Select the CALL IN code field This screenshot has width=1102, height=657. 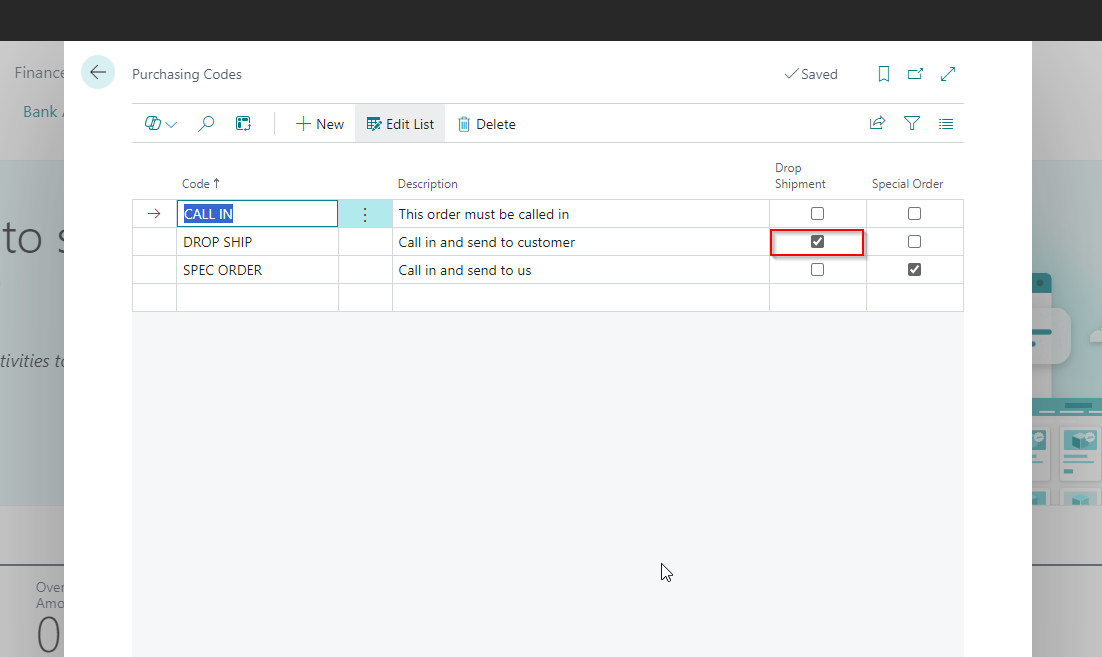click(257, 214)
